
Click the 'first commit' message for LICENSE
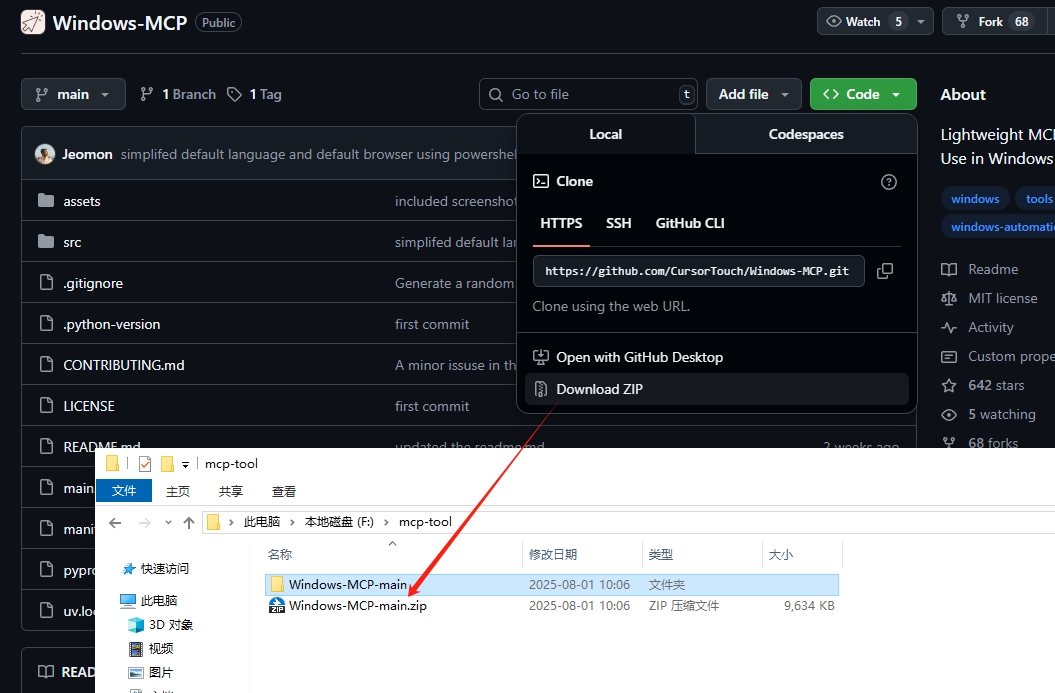coord(432,406)
